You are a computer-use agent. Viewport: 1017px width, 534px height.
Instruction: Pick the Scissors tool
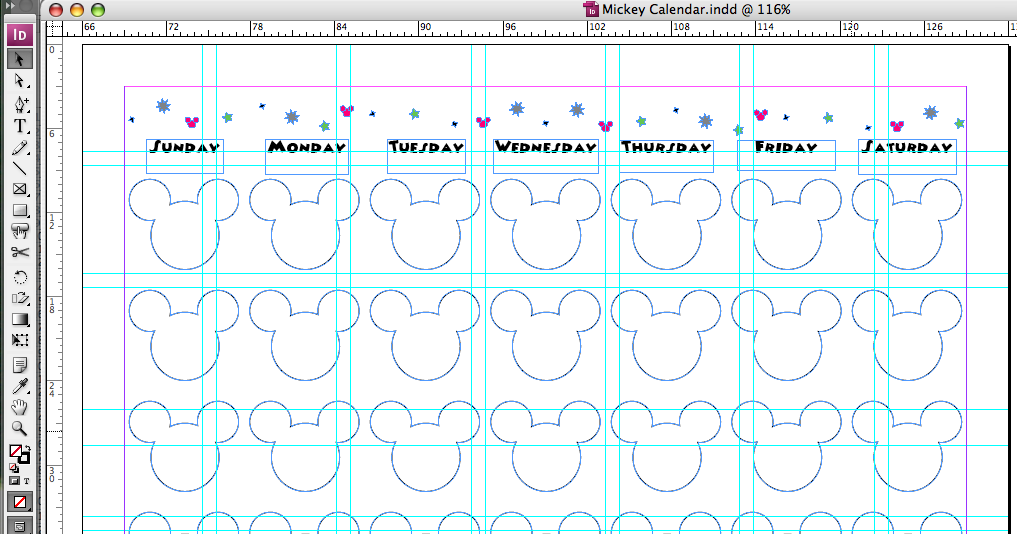pyautogui.click(x=19, y=252)
